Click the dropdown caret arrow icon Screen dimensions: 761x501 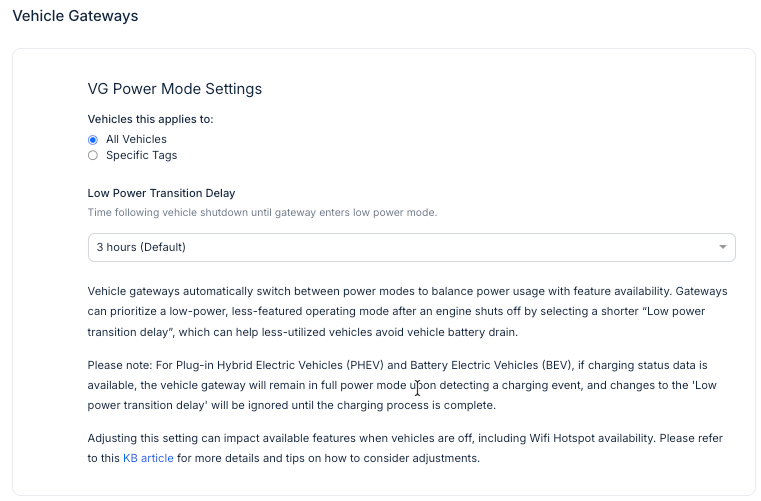tap(723, 247)
